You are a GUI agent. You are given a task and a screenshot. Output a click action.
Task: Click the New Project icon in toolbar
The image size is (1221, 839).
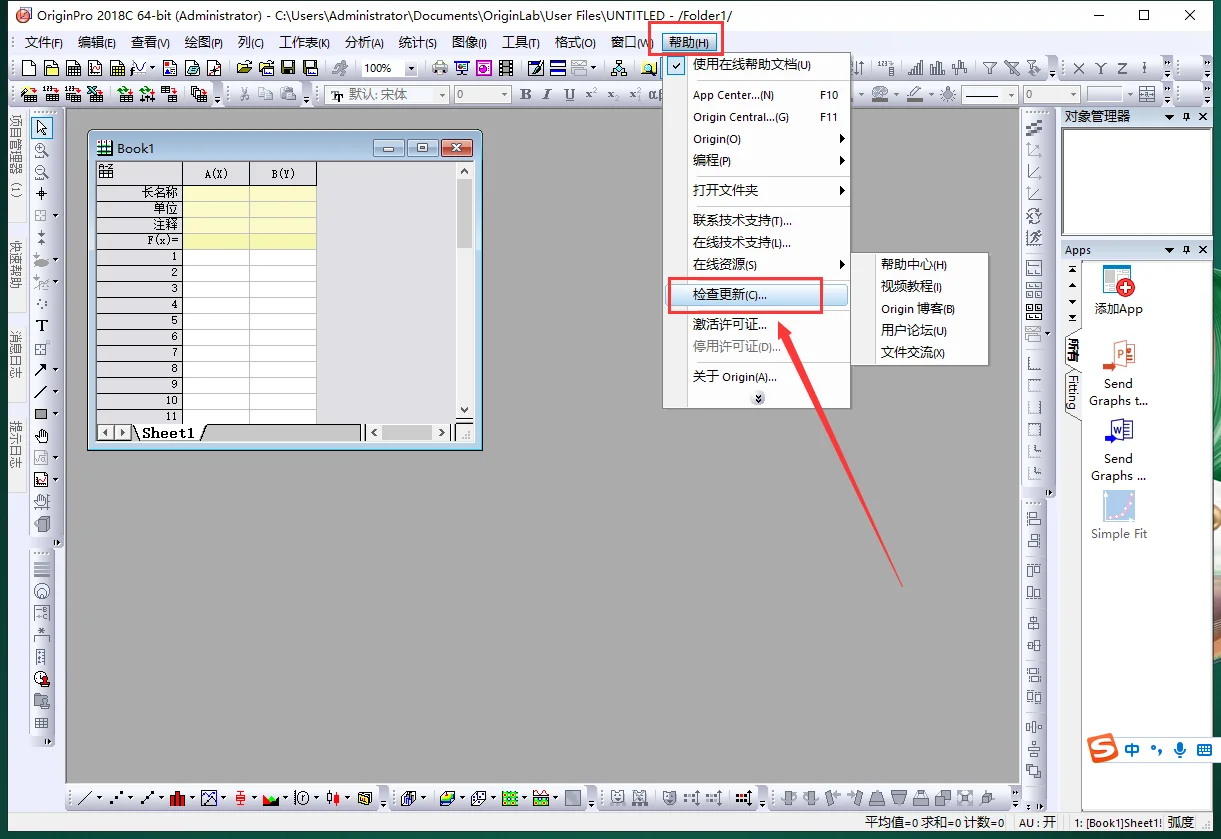(x=28, y=68)
